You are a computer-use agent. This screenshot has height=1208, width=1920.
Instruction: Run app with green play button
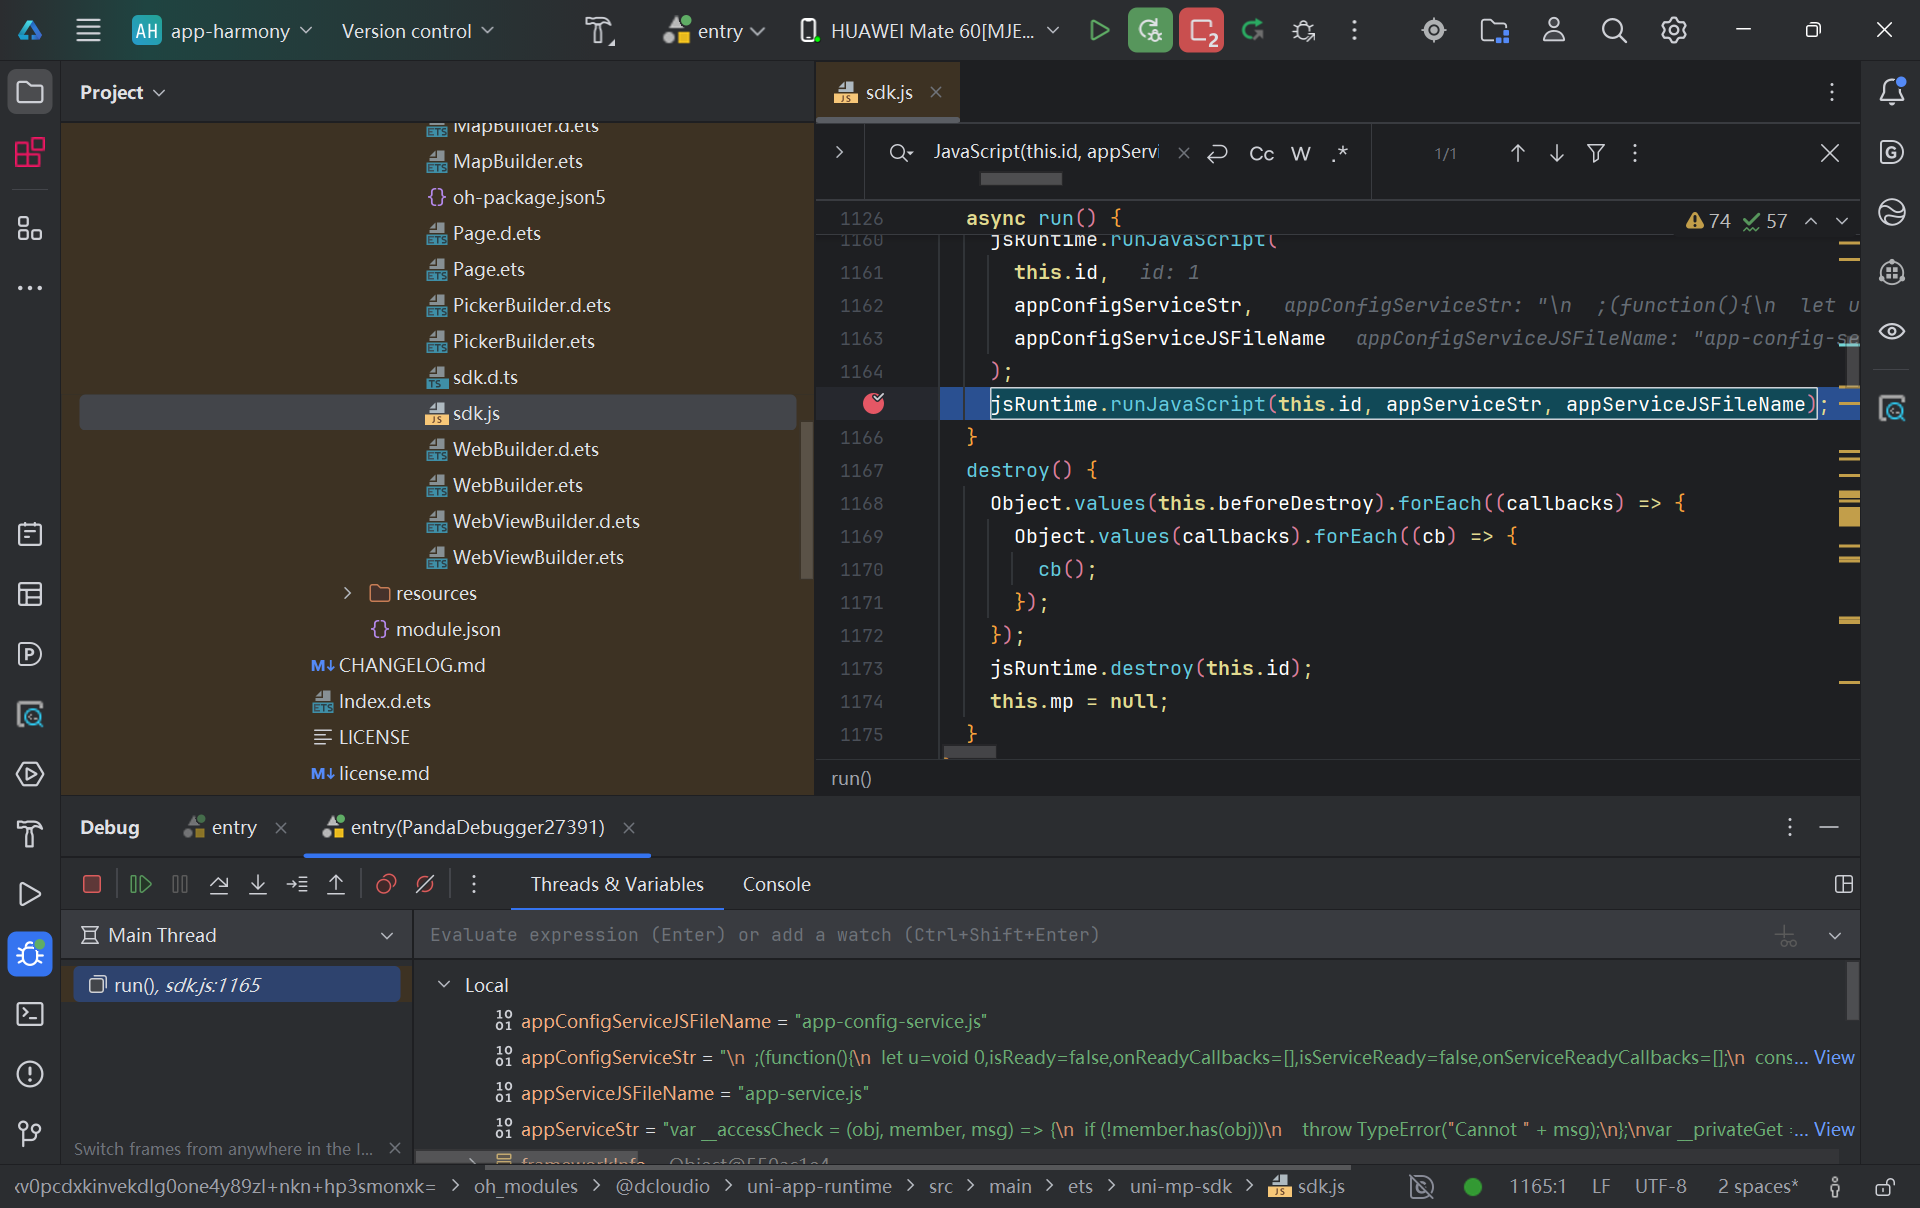click(1099, 30)
